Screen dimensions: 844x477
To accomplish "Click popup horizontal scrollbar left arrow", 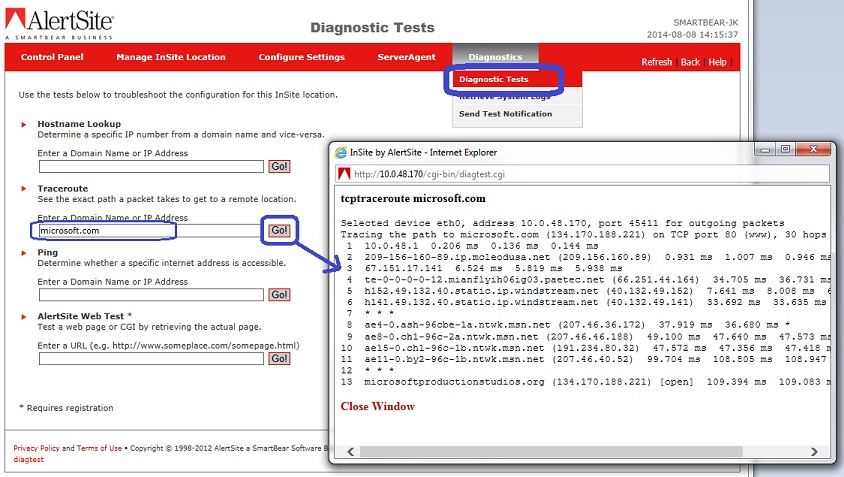I will pos(350,452).
